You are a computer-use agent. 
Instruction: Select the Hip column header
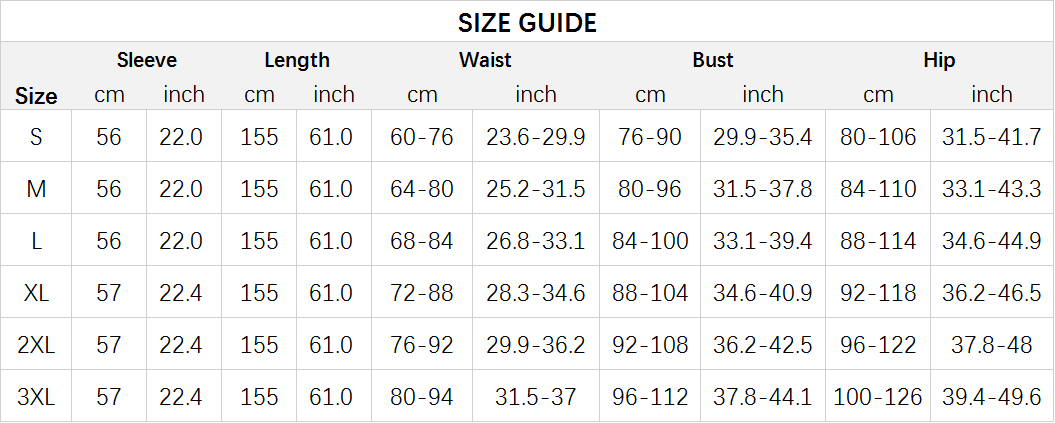pos(939,60)
